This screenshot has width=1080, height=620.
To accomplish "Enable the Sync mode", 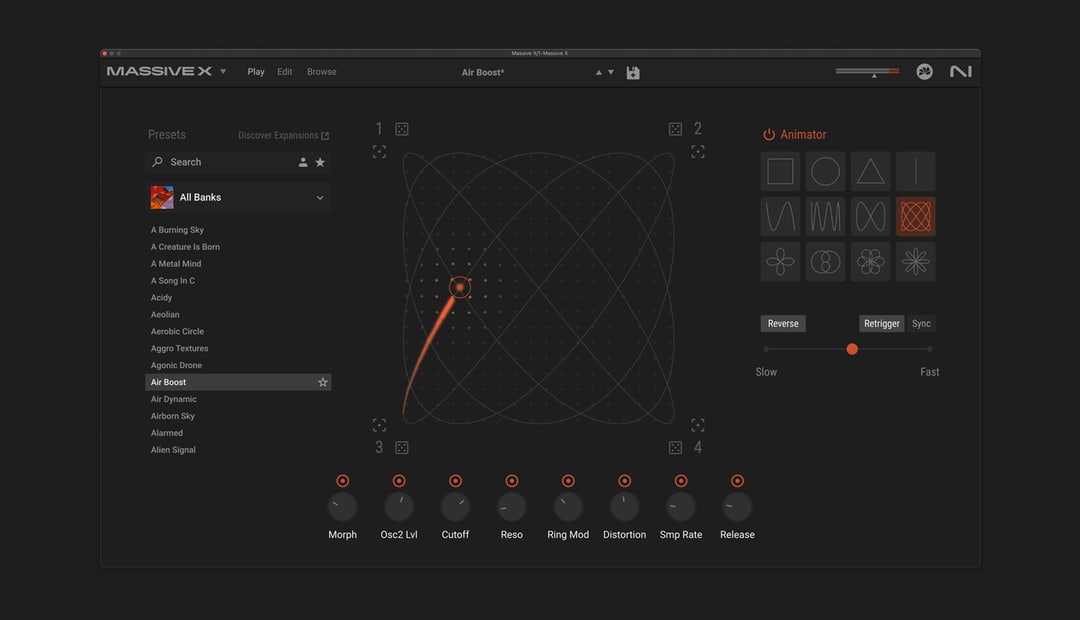I will (x=921, y=324).
